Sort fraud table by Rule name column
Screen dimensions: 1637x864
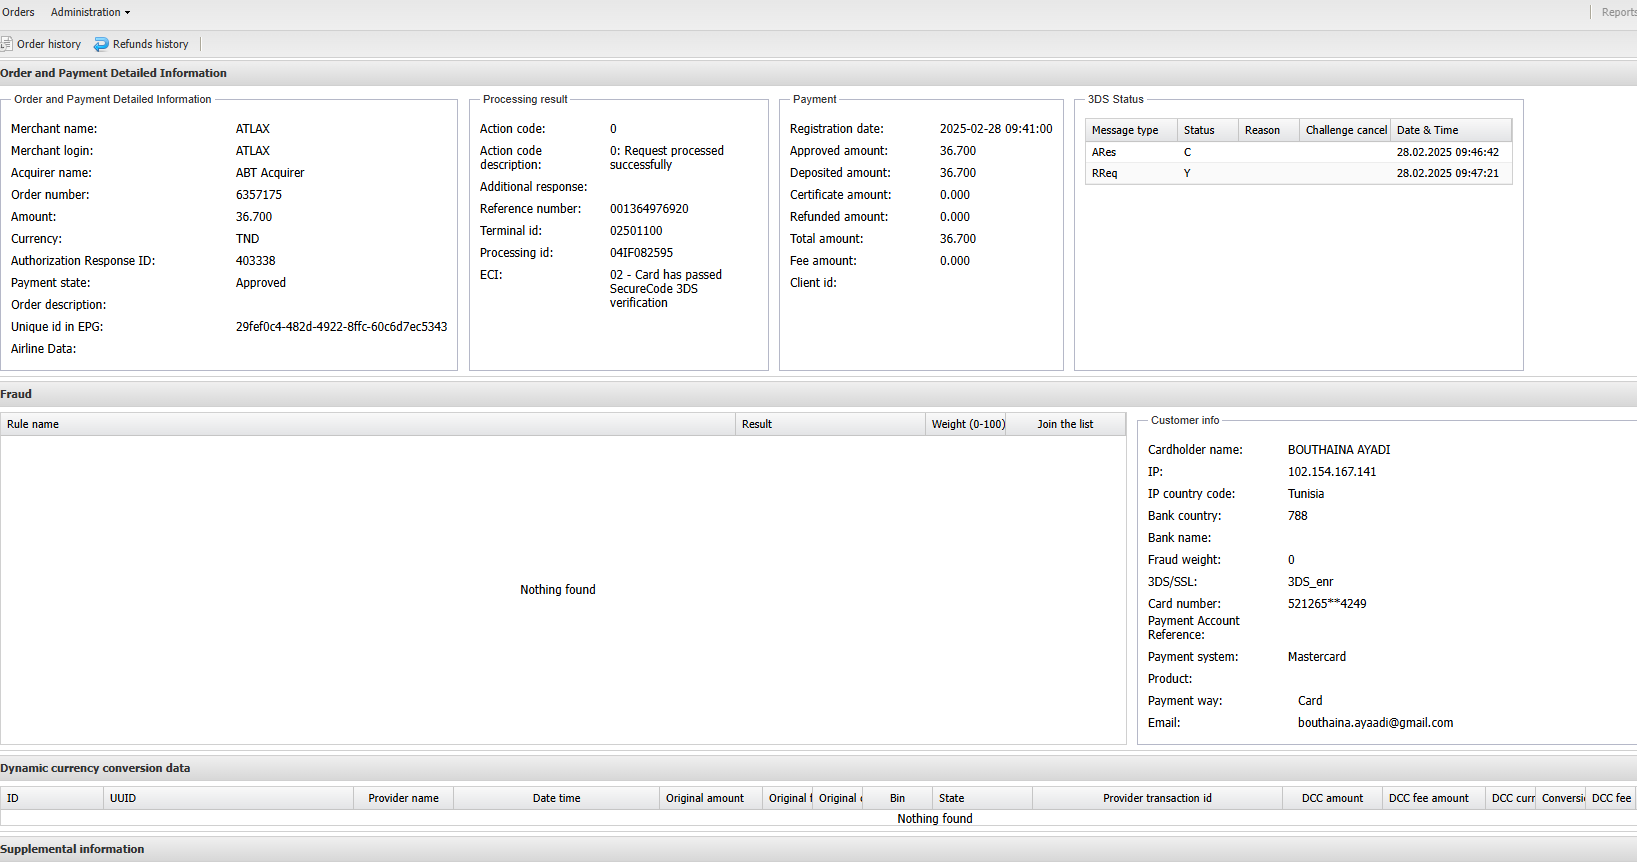(33, 424)
